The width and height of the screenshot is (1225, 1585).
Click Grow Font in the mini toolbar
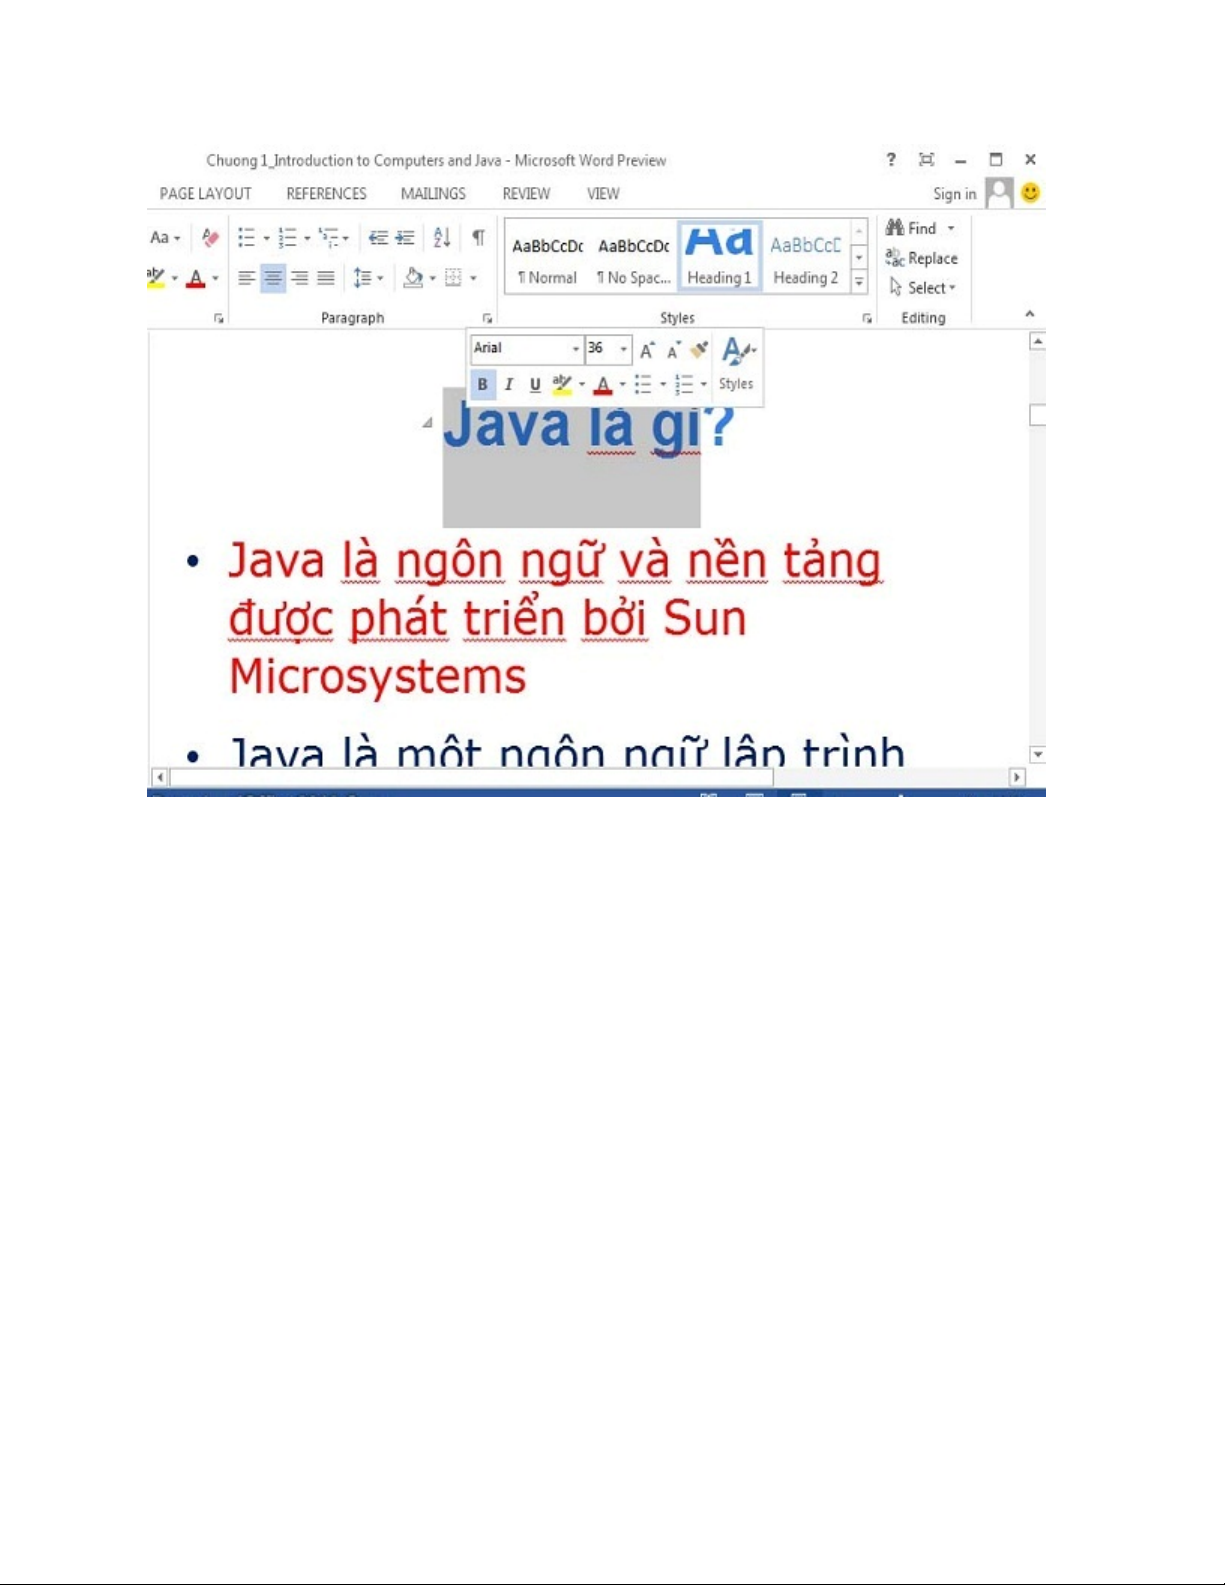click(x=647, y=350)
